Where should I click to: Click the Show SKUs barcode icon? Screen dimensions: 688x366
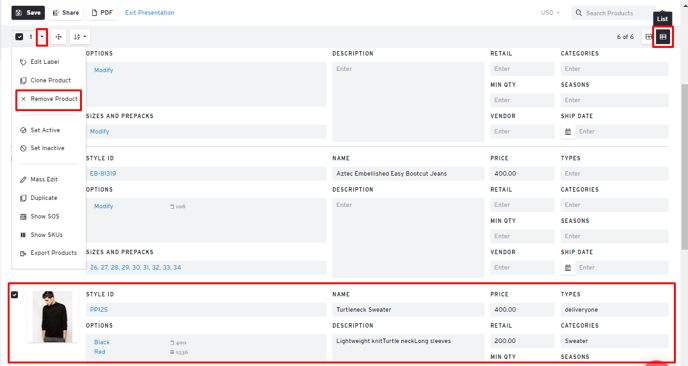[23, 235]
